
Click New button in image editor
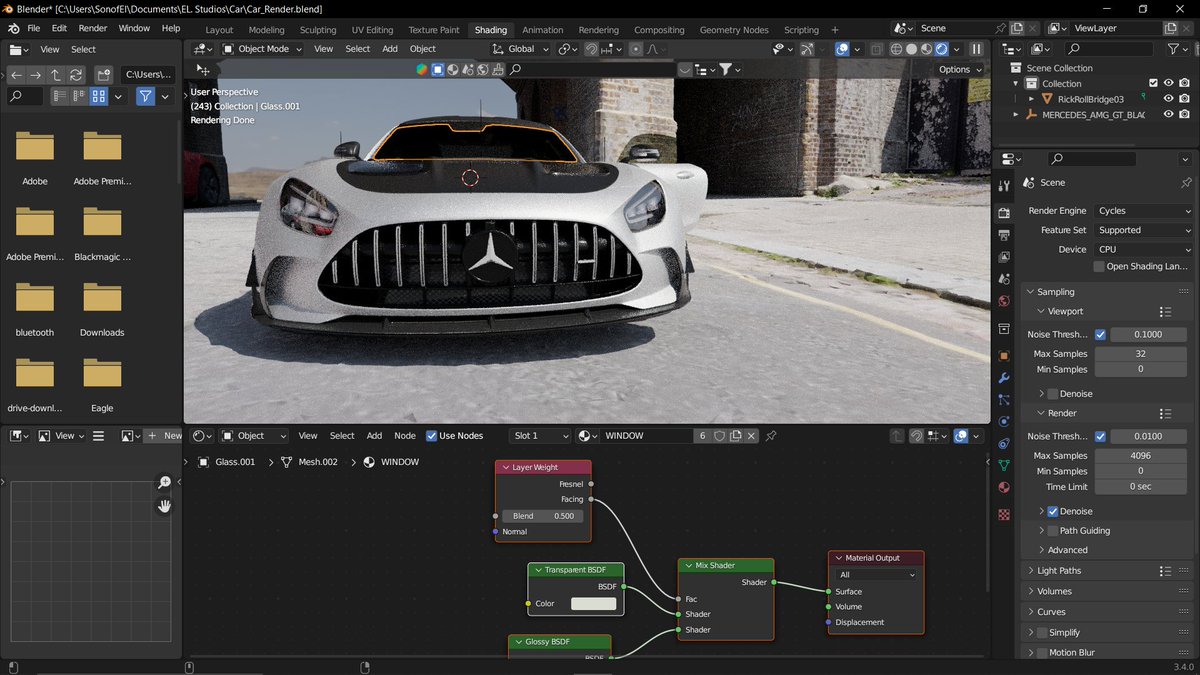point(165,436)
